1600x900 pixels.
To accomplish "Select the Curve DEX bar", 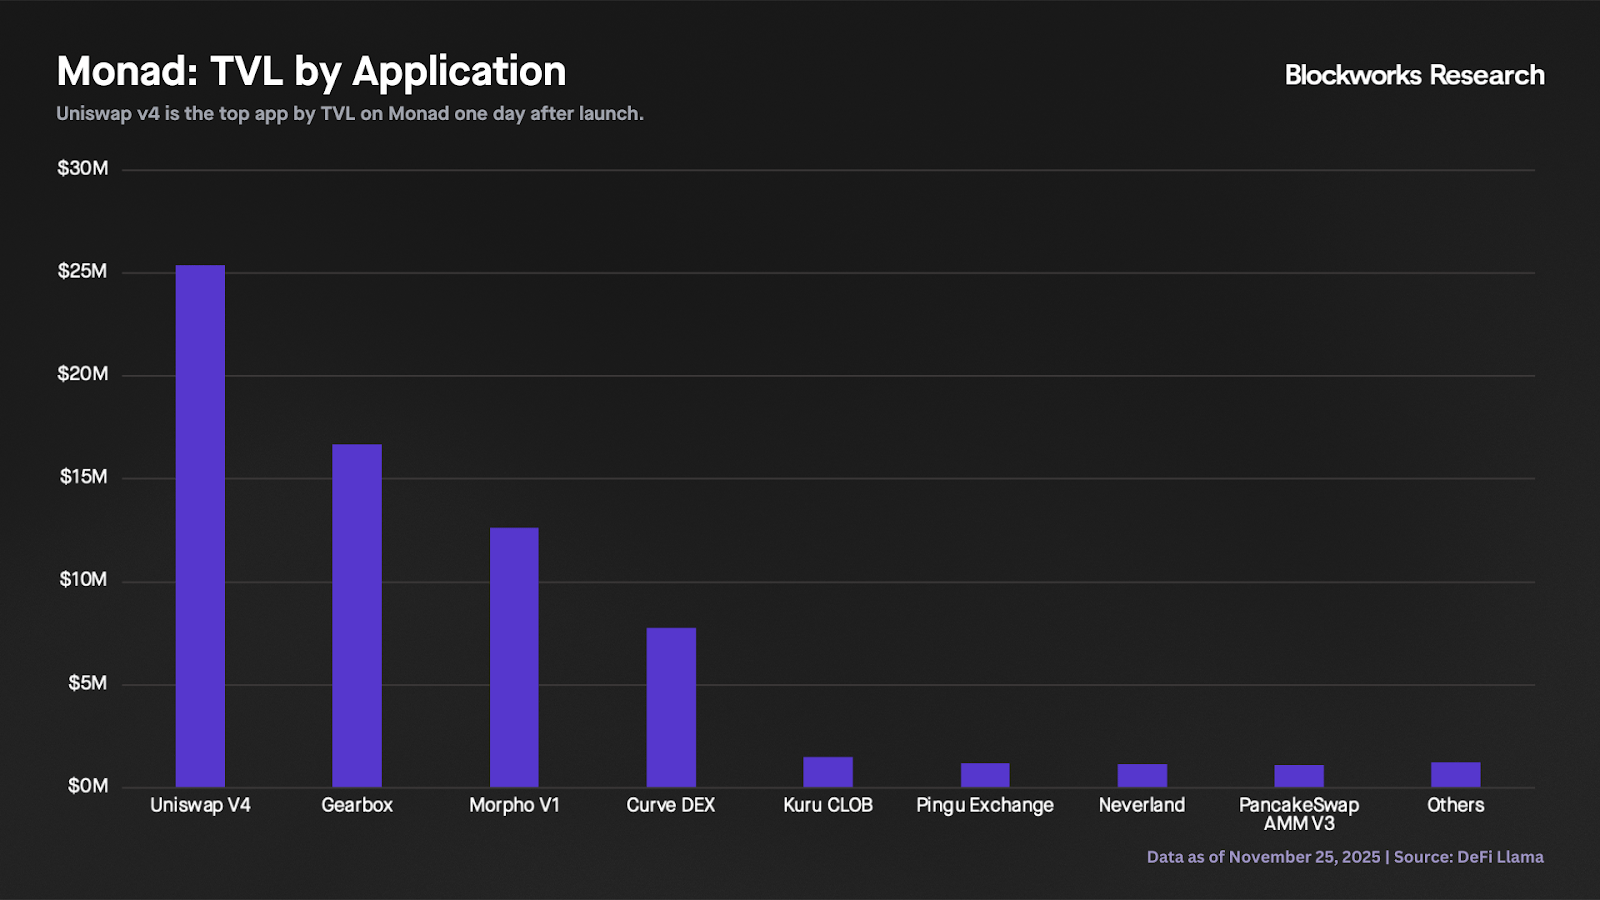I will coord(671,707).
